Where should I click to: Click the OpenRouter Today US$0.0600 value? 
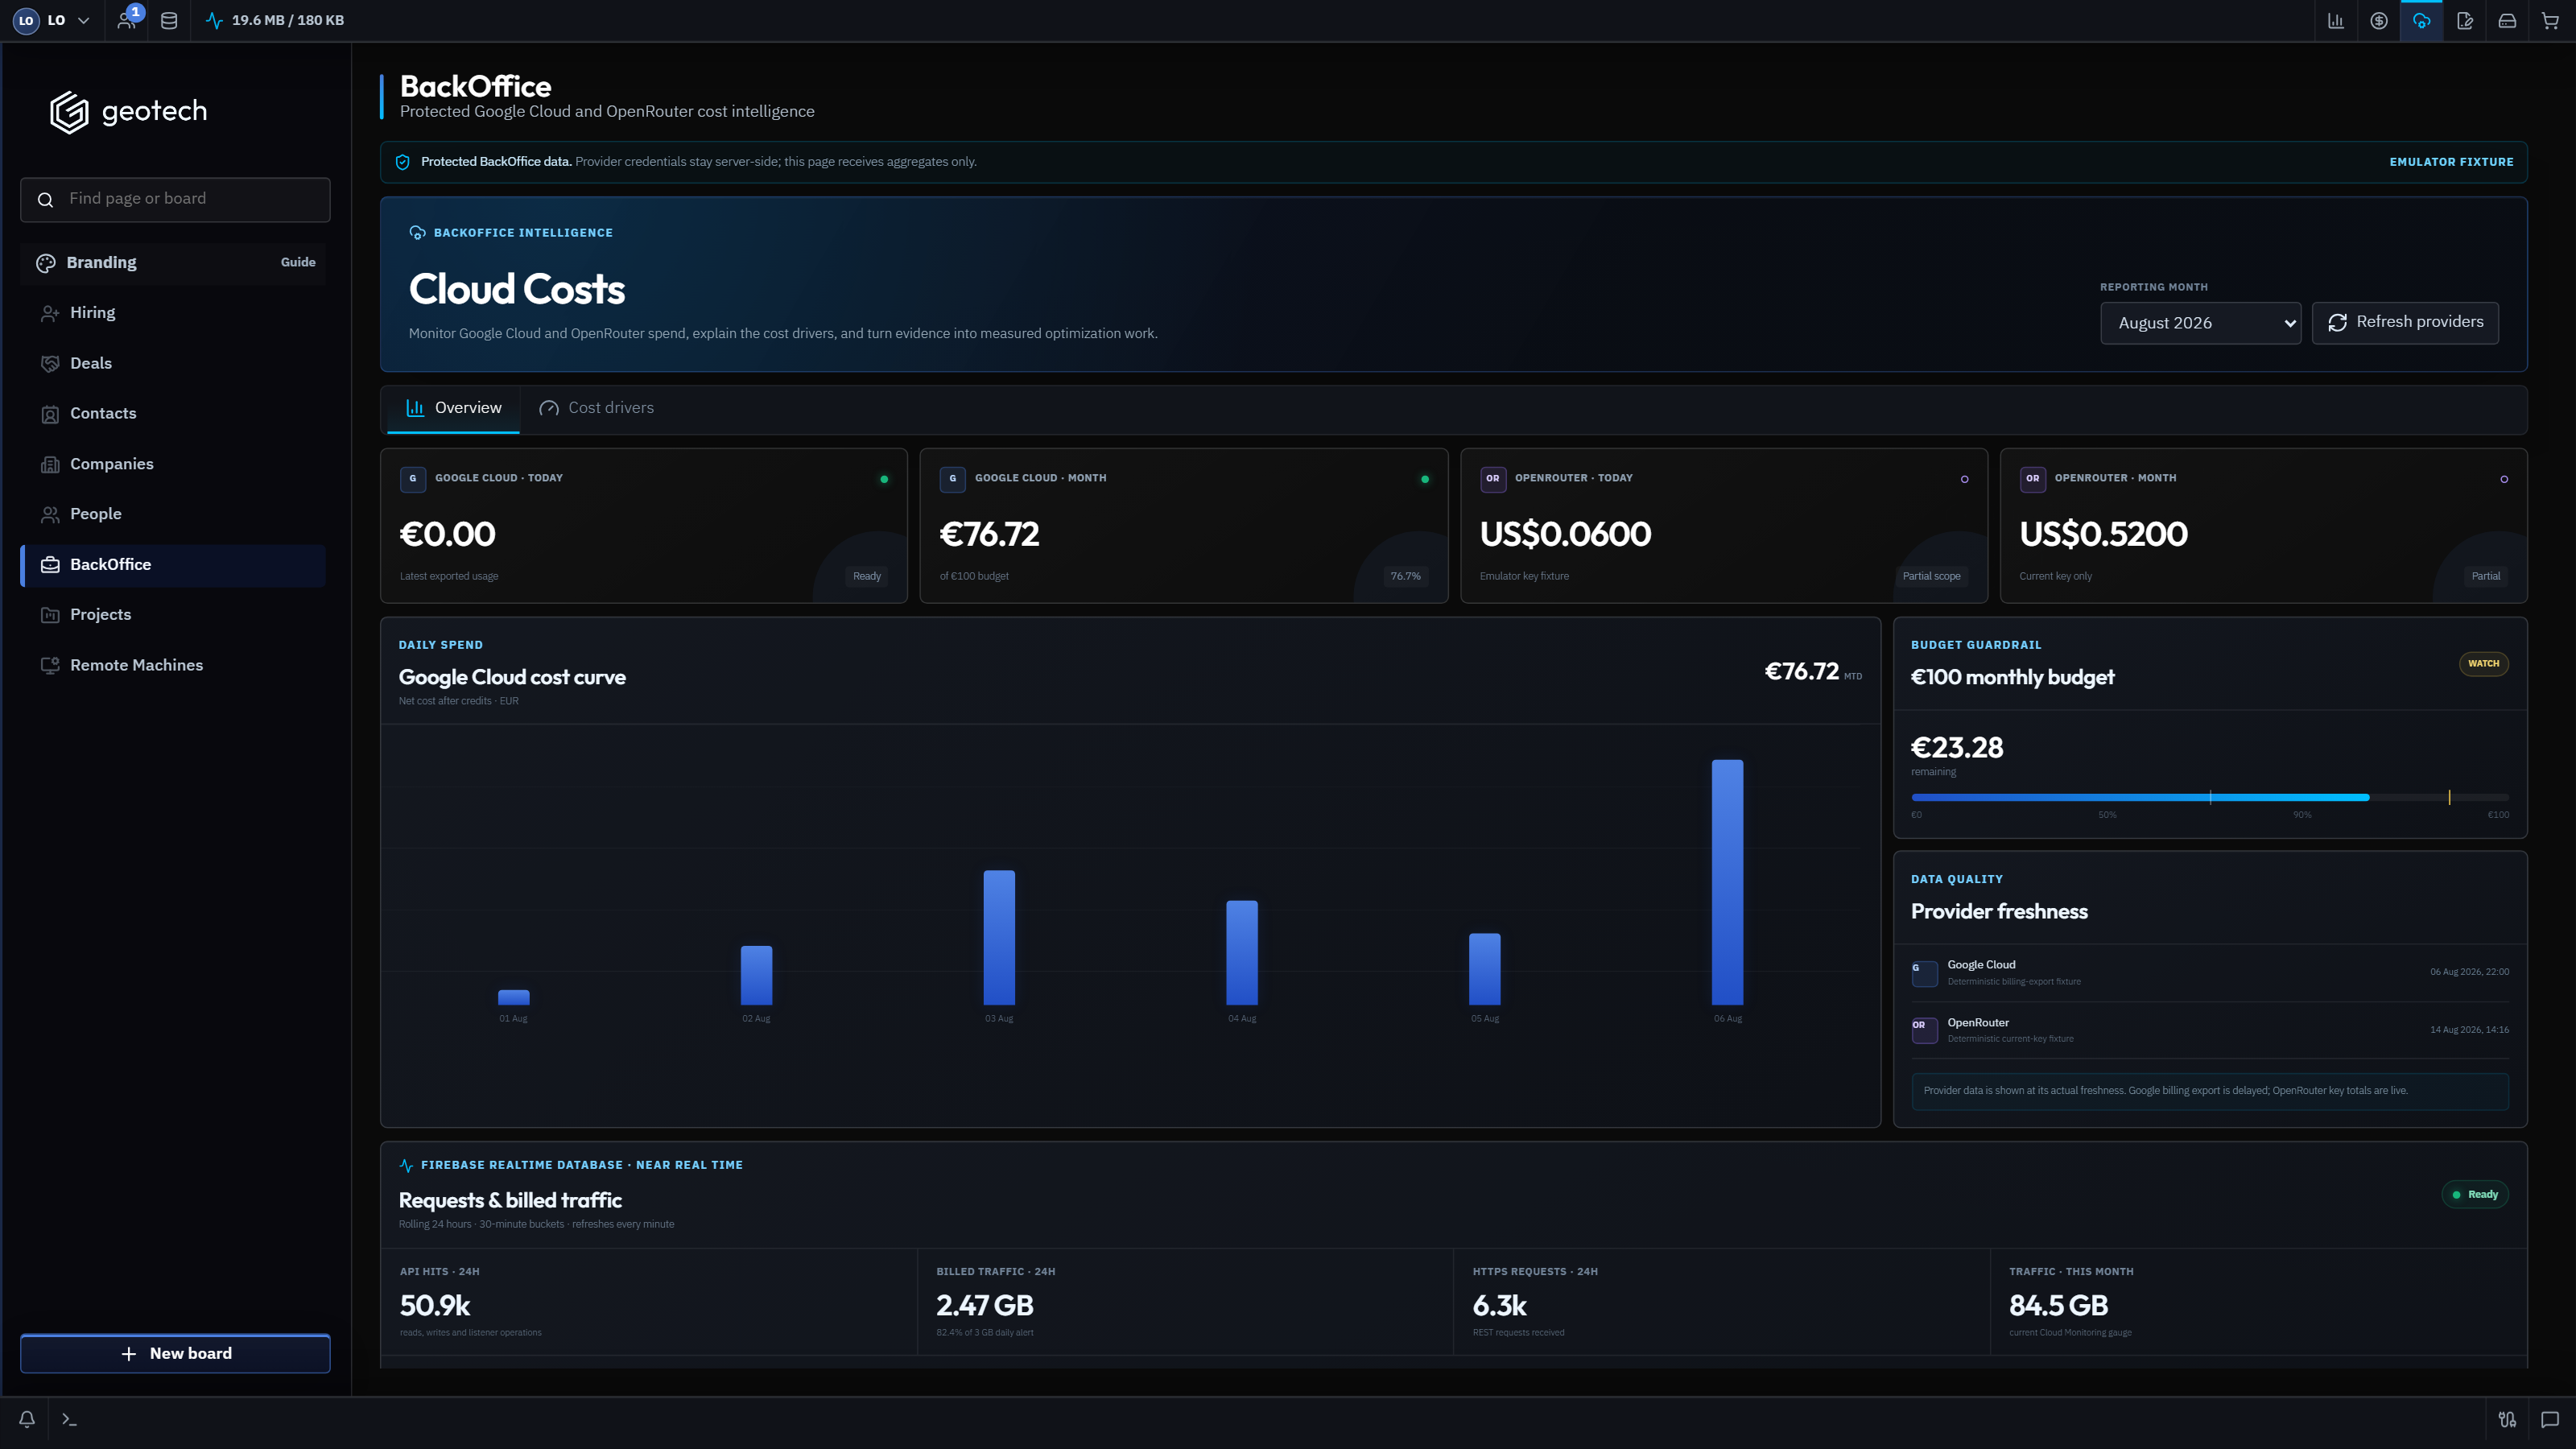[1565, 534]
